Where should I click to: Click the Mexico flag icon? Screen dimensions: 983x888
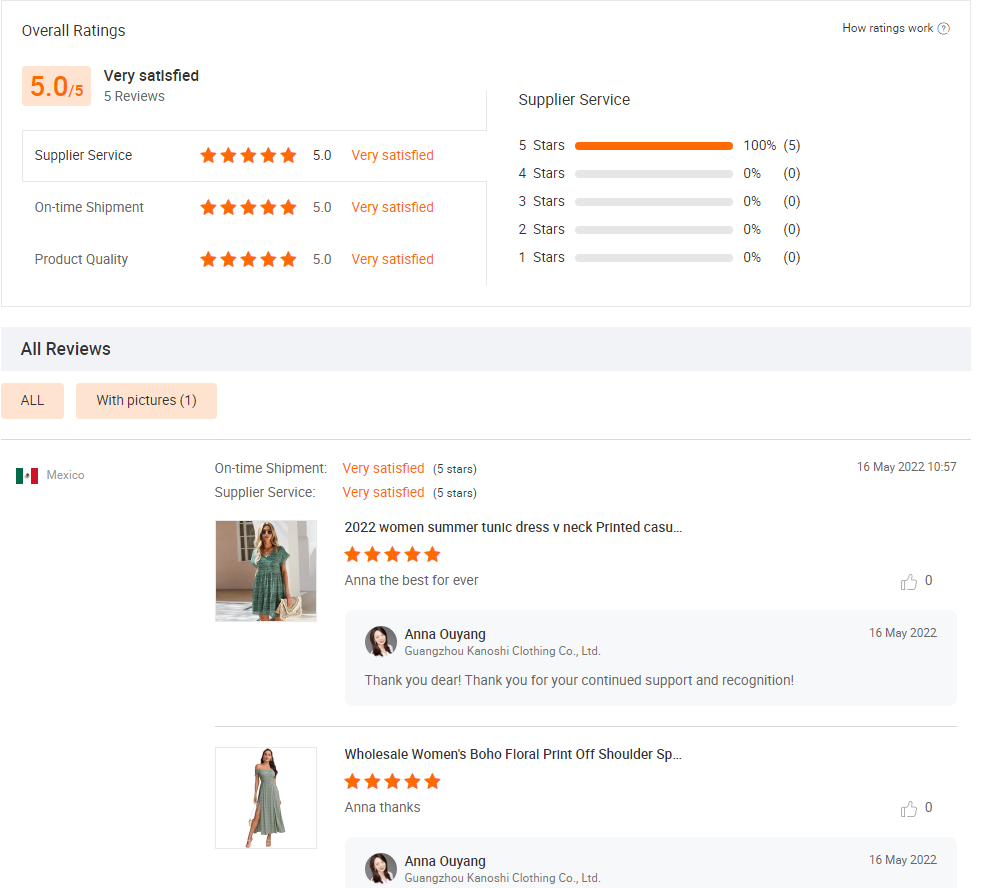point(27,475)
